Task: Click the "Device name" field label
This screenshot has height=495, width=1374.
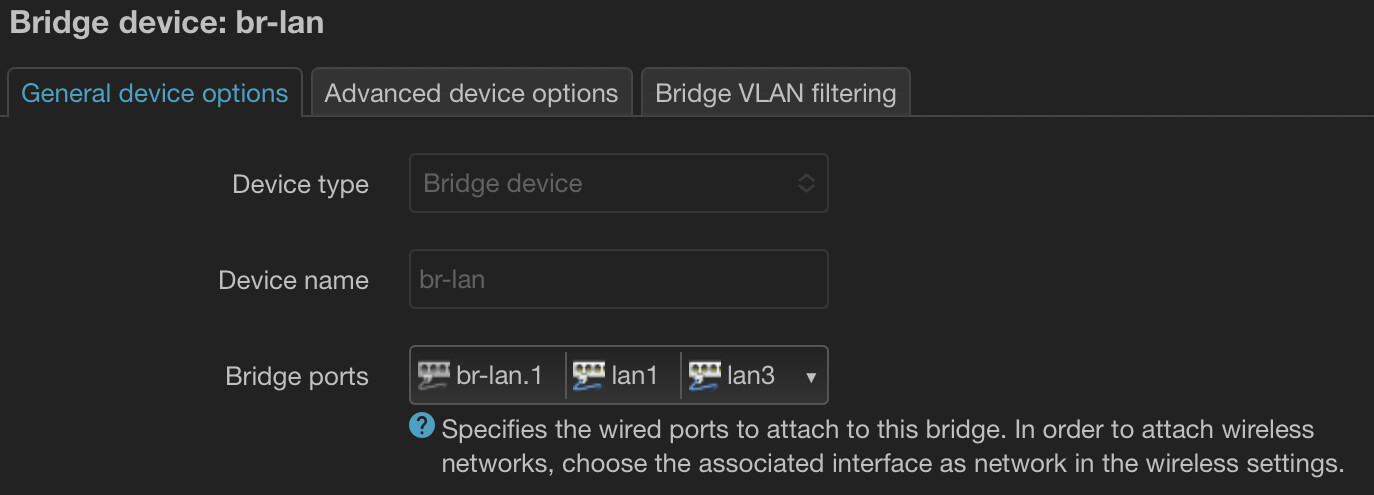Action: tap(293, 281)
